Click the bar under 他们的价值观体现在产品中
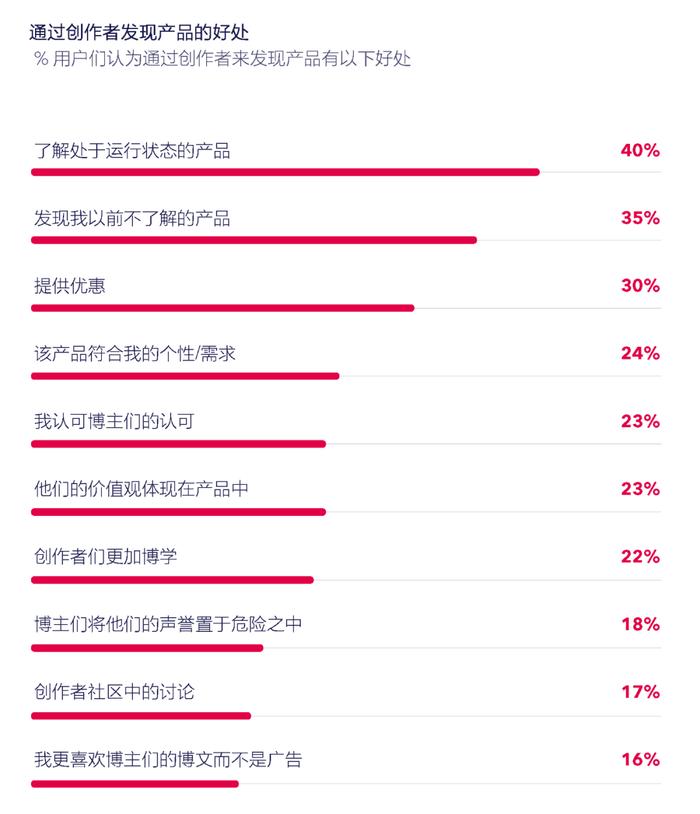 [x=179, y=512]
